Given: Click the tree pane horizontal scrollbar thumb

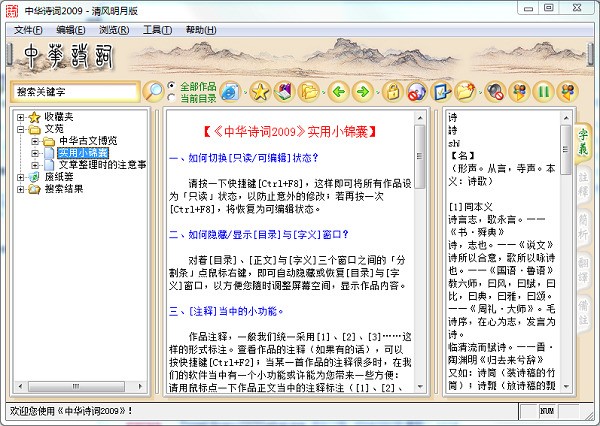Looking at the screenshot, I should tap(76, 386).
